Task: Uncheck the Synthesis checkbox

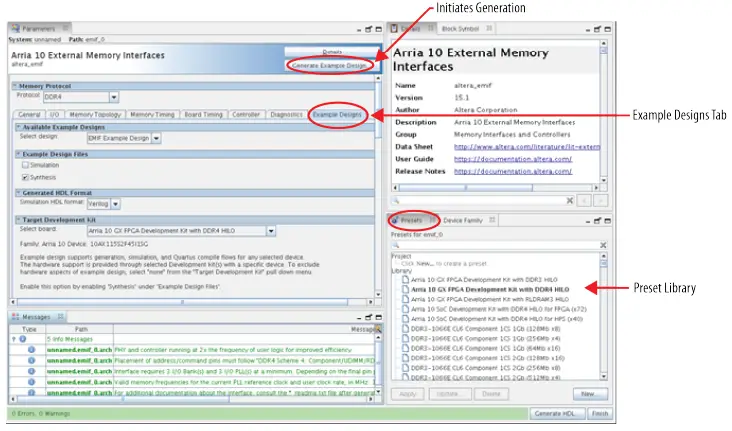Action: click(25, 177)
